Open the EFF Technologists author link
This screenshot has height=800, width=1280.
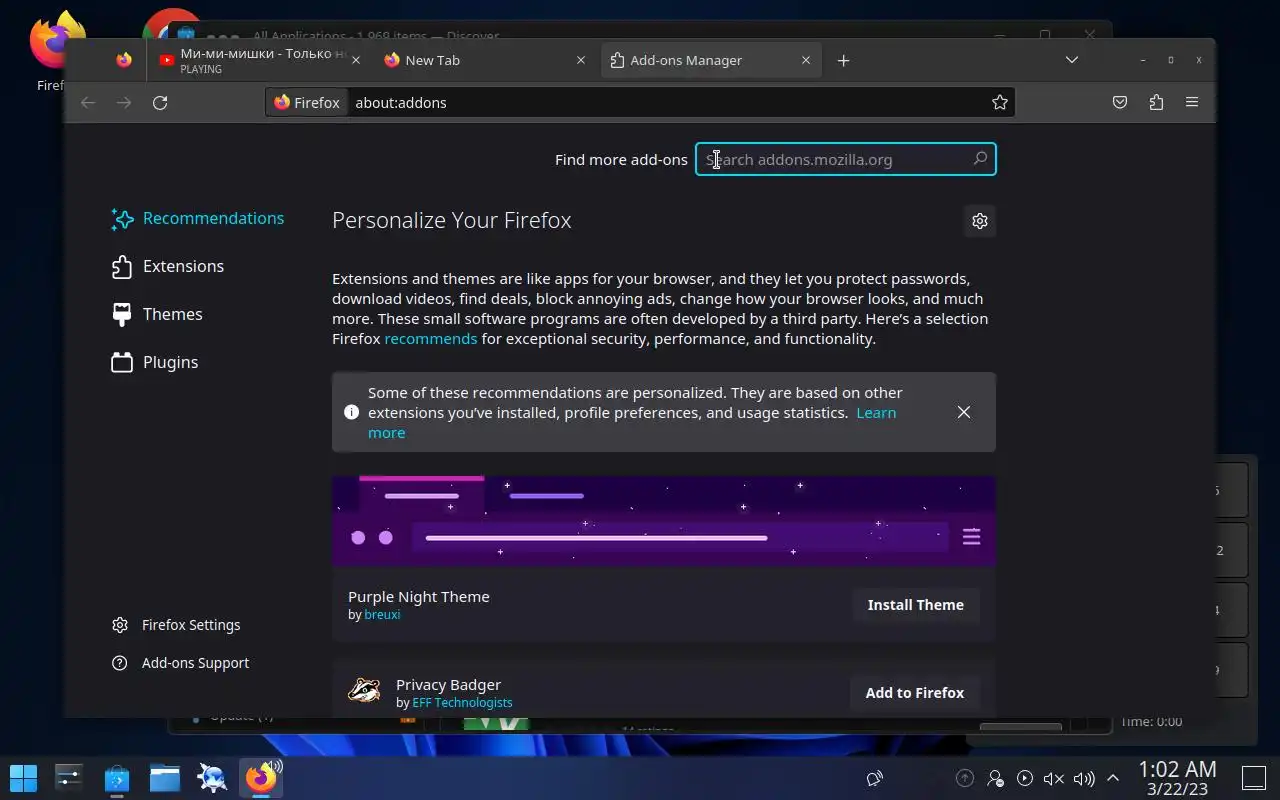coord(462,703)
